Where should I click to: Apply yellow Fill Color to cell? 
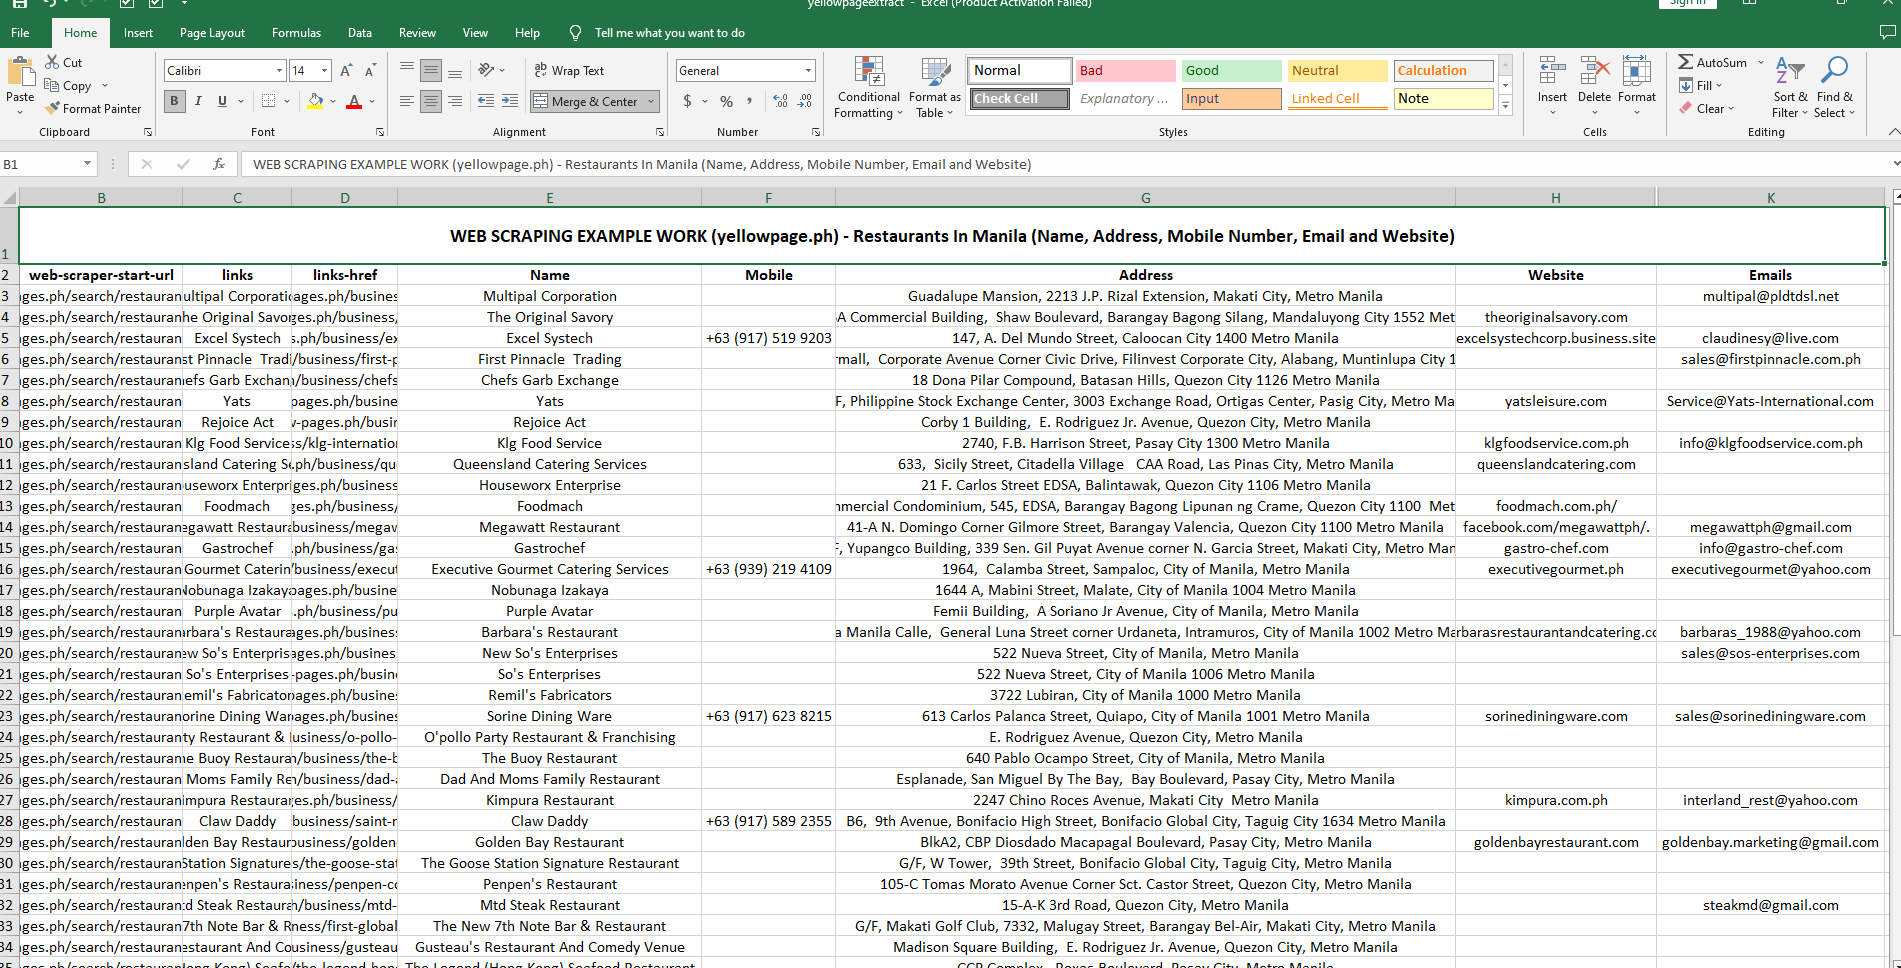tap(315, 101)
